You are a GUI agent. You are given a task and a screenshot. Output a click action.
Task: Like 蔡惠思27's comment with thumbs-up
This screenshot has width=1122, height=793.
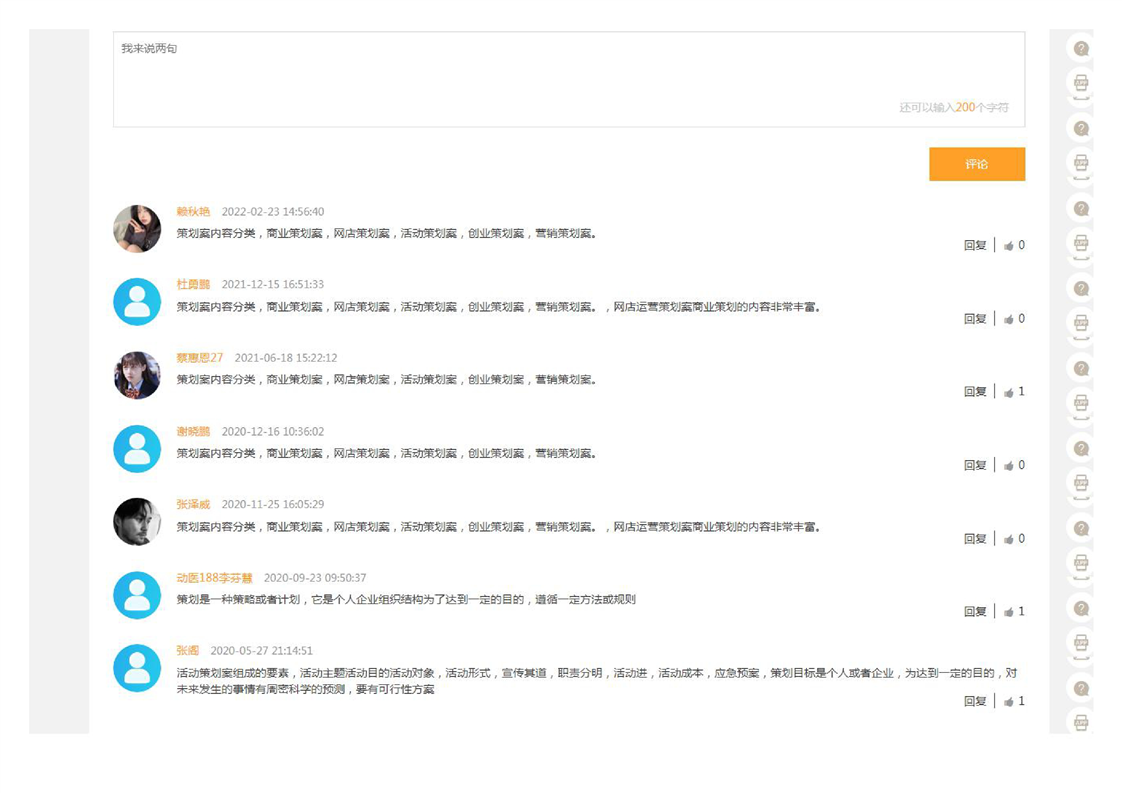tap(1009, 392)
